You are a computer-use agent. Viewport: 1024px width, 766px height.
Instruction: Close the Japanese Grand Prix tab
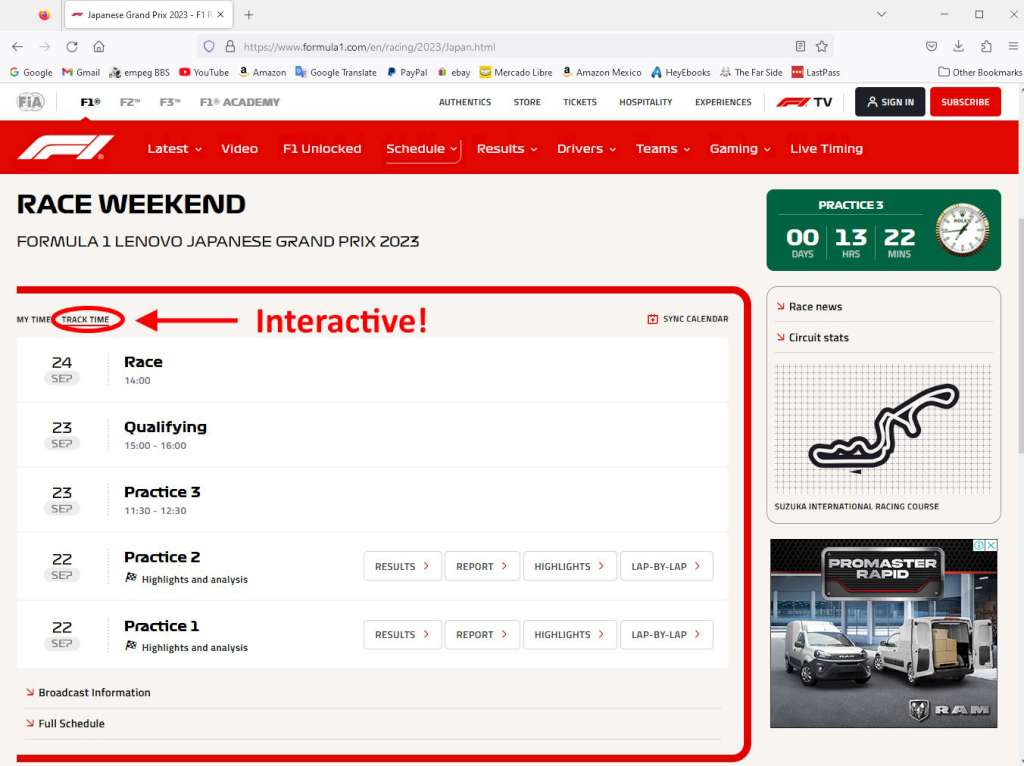(220, 14)
